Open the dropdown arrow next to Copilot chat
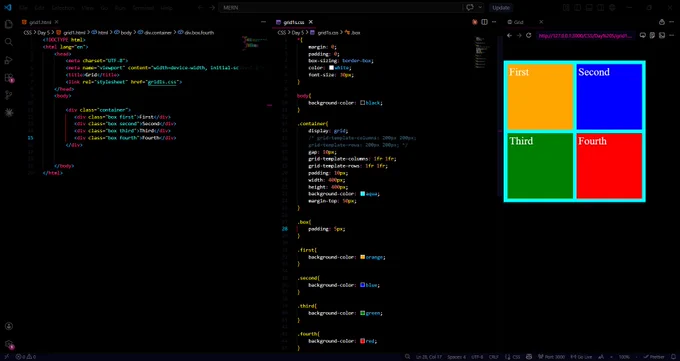 pyautogui.click(x=480, y=7)
